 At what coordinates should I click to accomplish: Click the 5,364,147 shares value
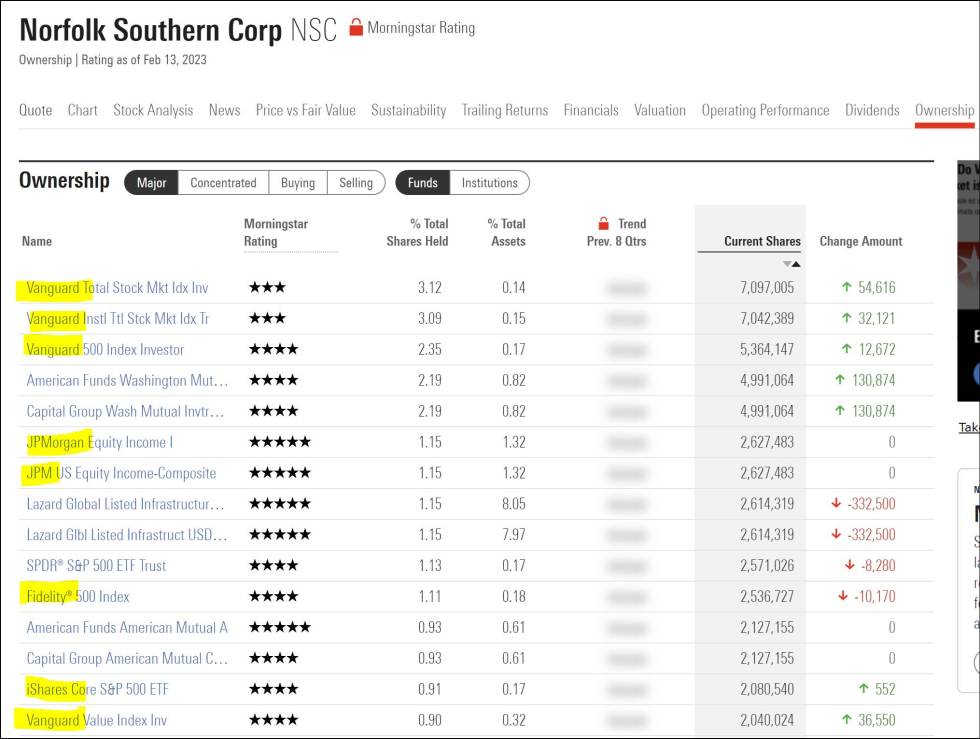pyautogui.click(x=767, y=349)
